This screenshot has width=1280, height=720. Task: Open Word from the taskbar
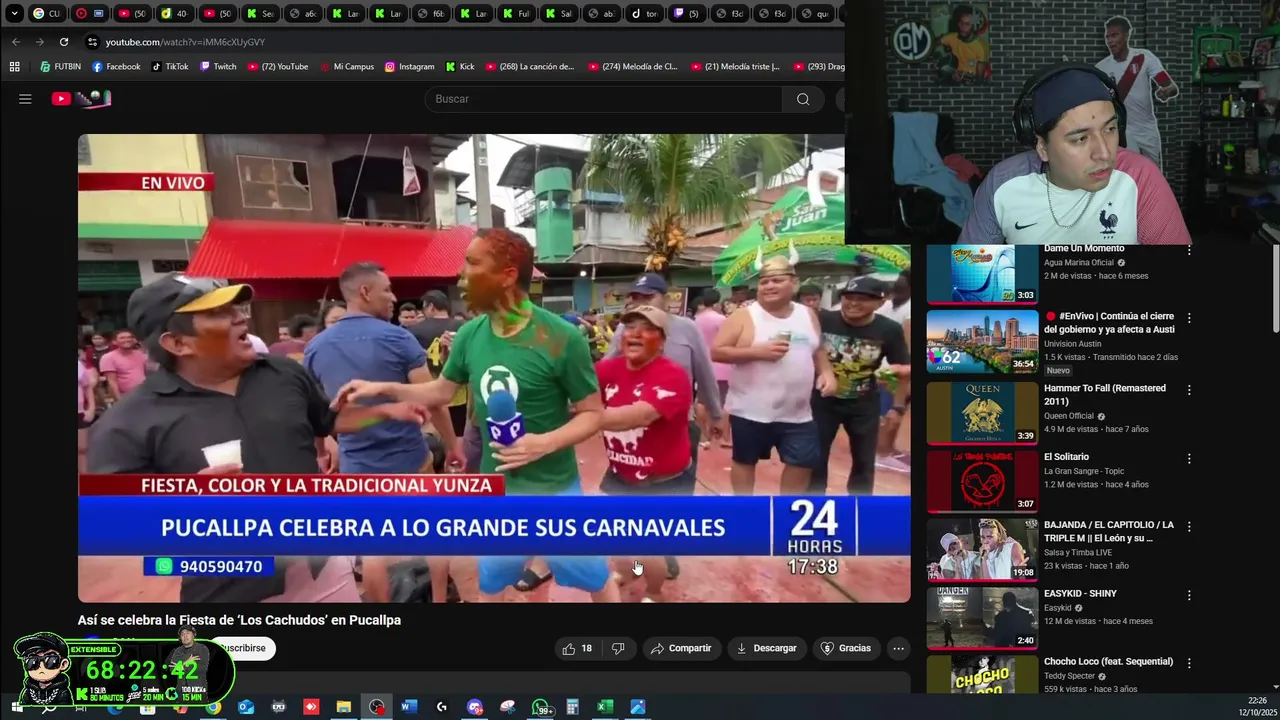point(408,707)
